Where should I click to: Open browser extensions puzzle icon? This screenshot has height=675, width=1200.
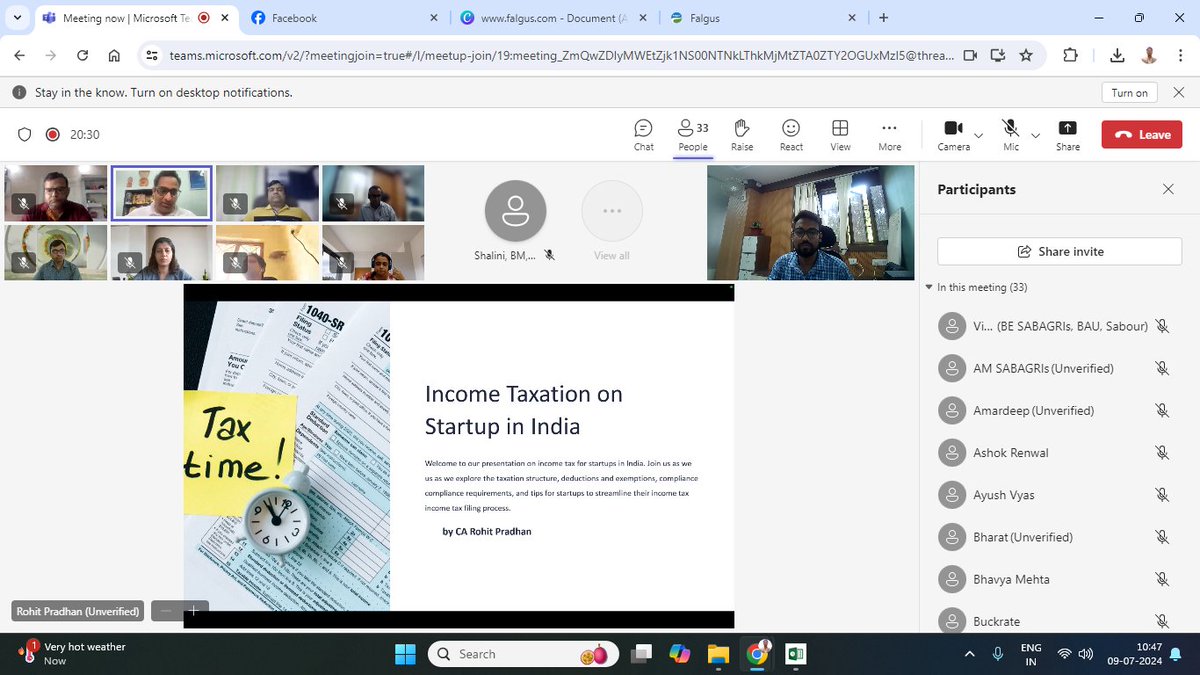coord(1070,56)
